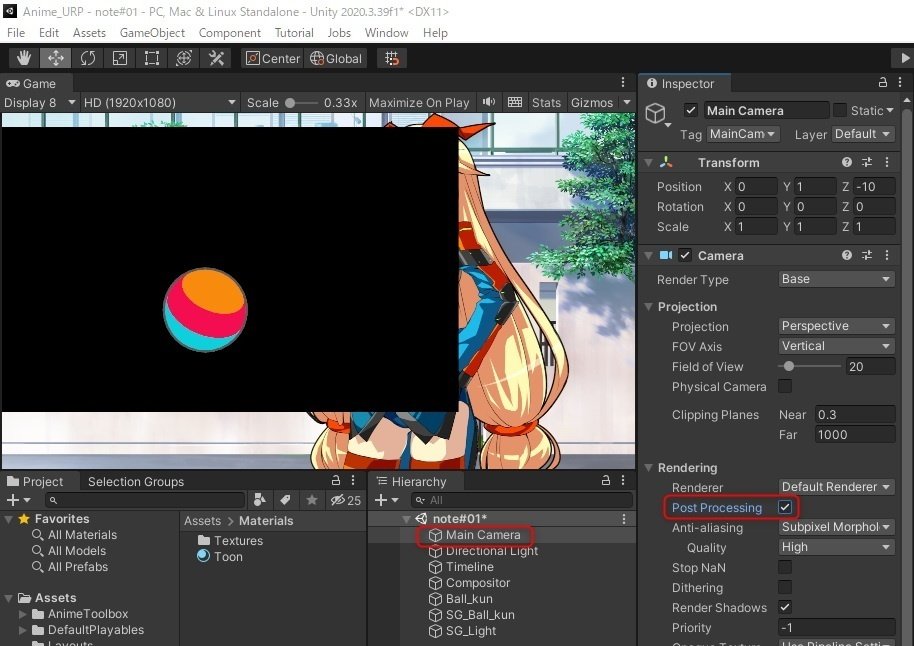Viewport: 914px width, 646px height.
Task: Open Projection Perspective dropdown
Action: pos(836,326)
